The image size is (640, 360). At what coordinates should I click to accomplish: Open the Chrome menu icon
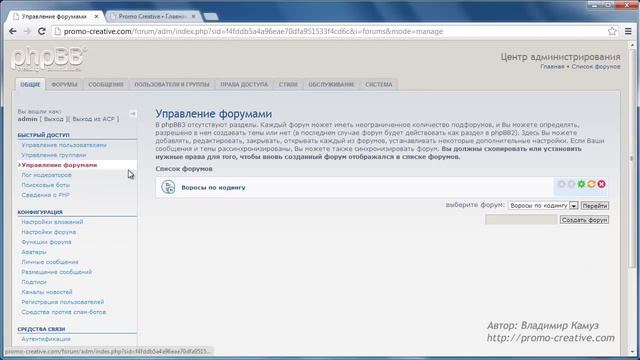(628, 31)
